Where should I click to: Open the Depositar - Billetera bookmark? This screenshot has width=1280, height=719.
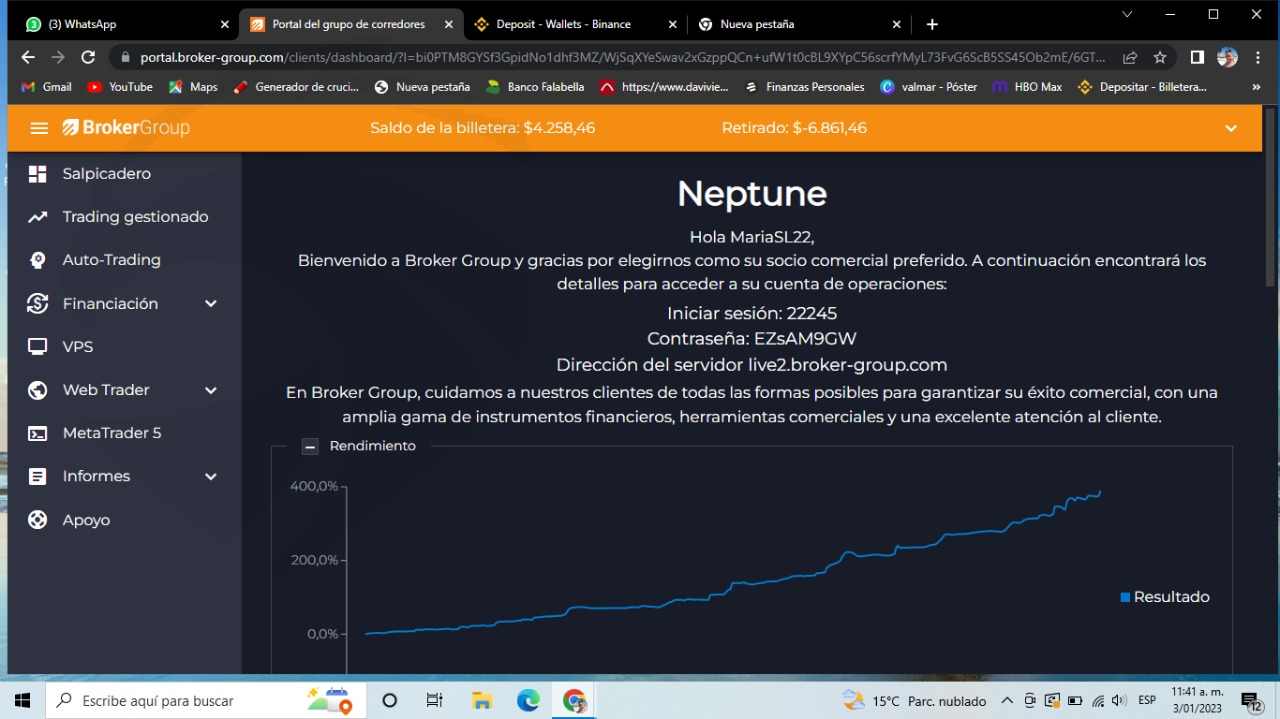click(1142, 87)
